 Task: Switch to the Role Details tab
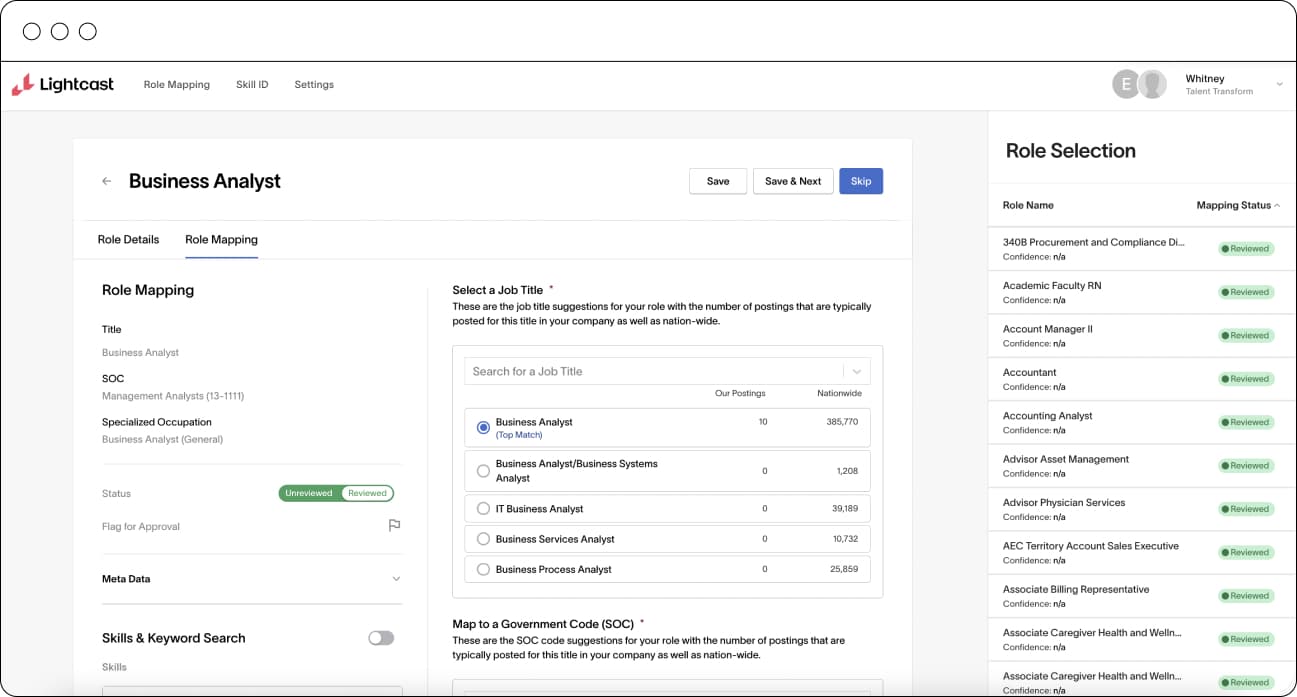tap(128, 240)
